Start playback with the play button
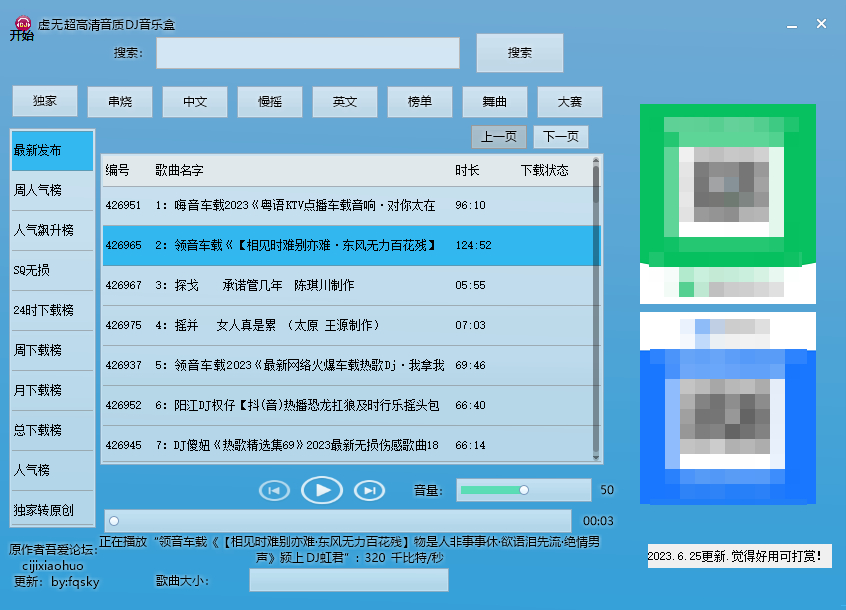Viewport: 846px width, 610px height. pyautogui.click(x=322, y=490)
